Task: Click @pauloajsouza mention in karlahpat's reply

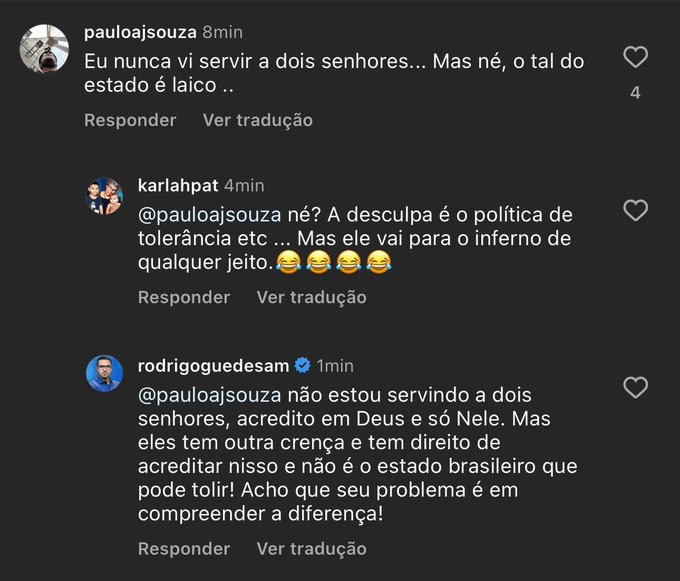Action: point(197,214)
